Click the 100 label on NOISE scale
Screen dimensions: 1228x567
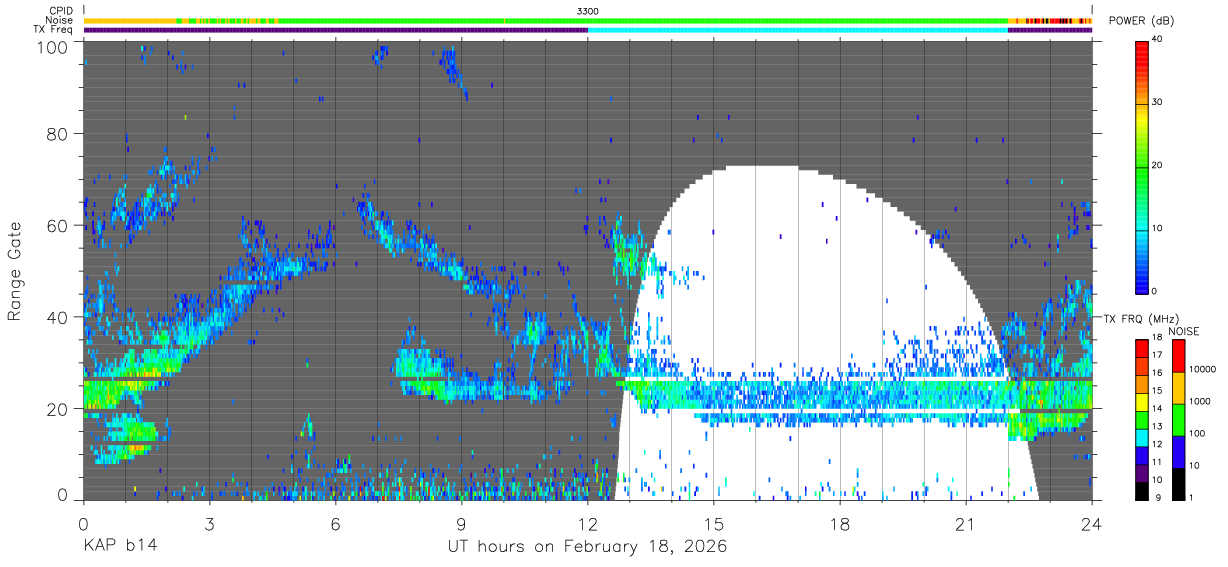tap(1196, 433)
